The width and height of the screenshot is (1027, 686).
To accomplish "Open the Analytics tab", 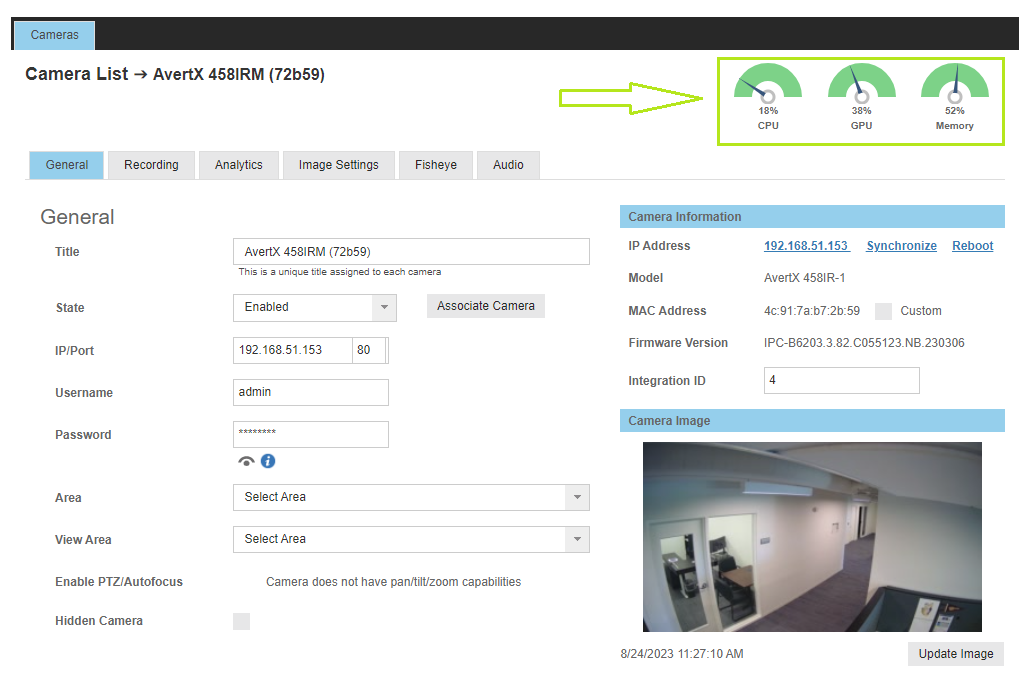I will [x=239, y=165].
